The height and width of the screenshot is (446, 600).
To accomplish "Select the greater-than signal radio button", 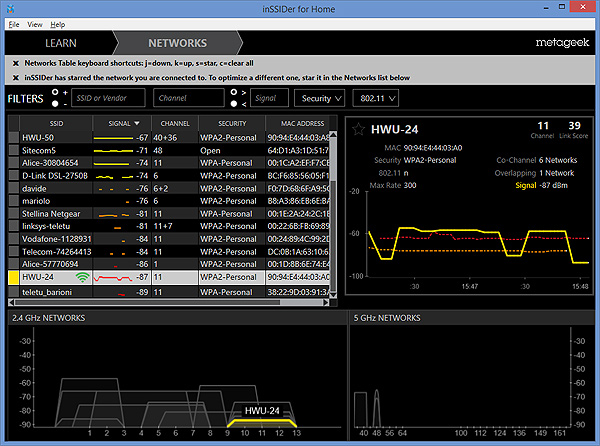I will pyautogui.click(x=234, y=92).
